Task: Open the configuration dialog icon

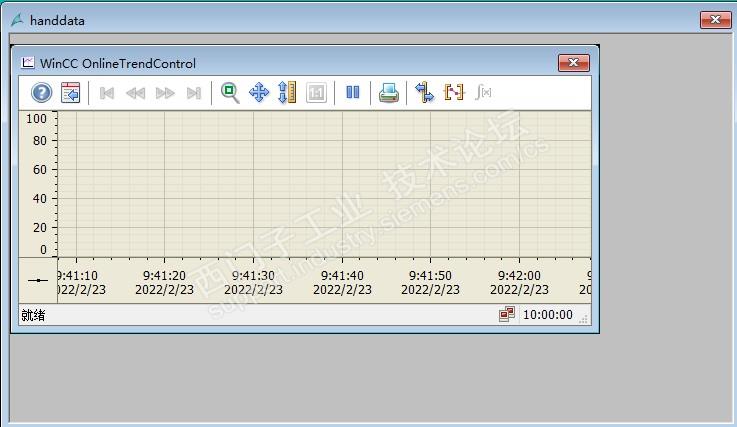Action: [71, 92]
